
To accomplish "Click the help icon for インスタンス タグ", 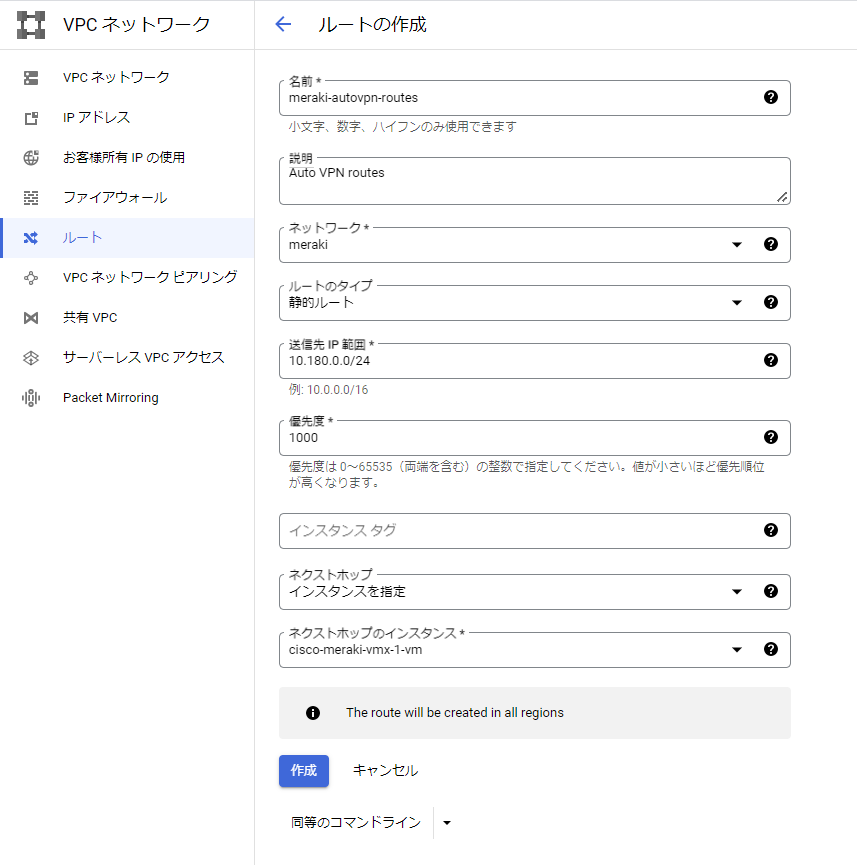I will [x=770, y=530].
